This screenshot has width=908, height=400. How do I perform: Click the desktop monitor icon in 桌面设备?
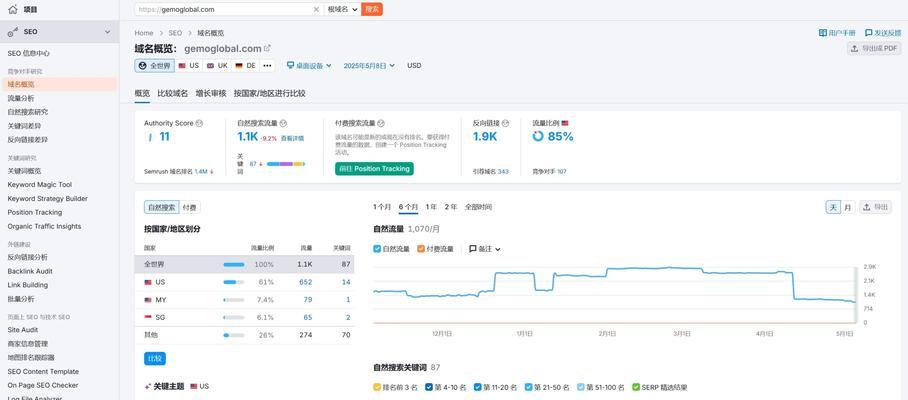click(291, 65)
